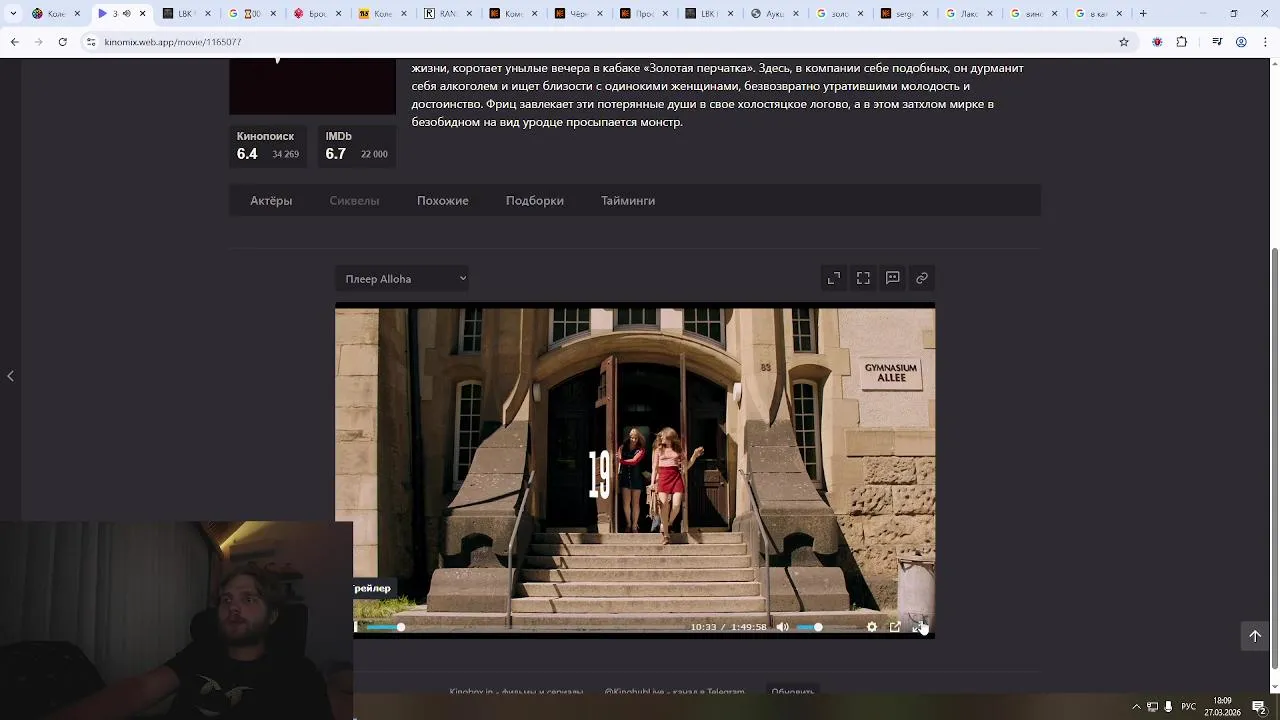This screenshot has width=1280, height=720.
Task: Open the red extension icon in the toolbar
Action: [1157, 42]
